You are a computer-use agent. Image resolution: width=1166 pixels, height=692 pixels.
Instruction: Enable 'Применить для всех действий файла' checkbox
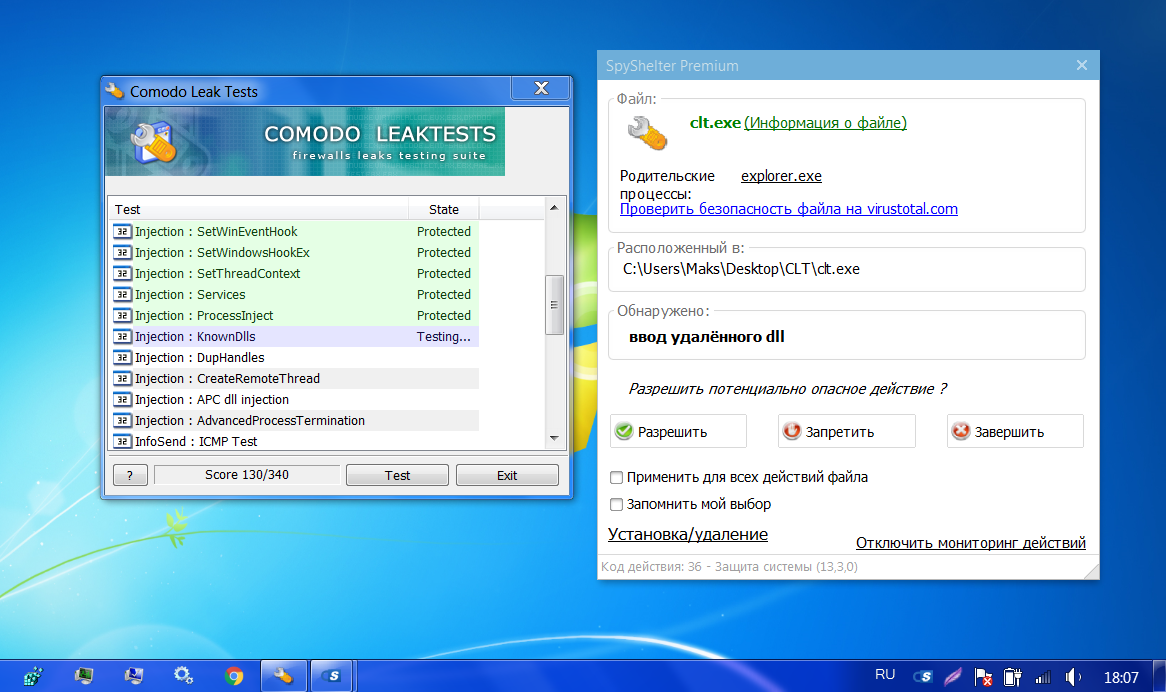point(617,477)
